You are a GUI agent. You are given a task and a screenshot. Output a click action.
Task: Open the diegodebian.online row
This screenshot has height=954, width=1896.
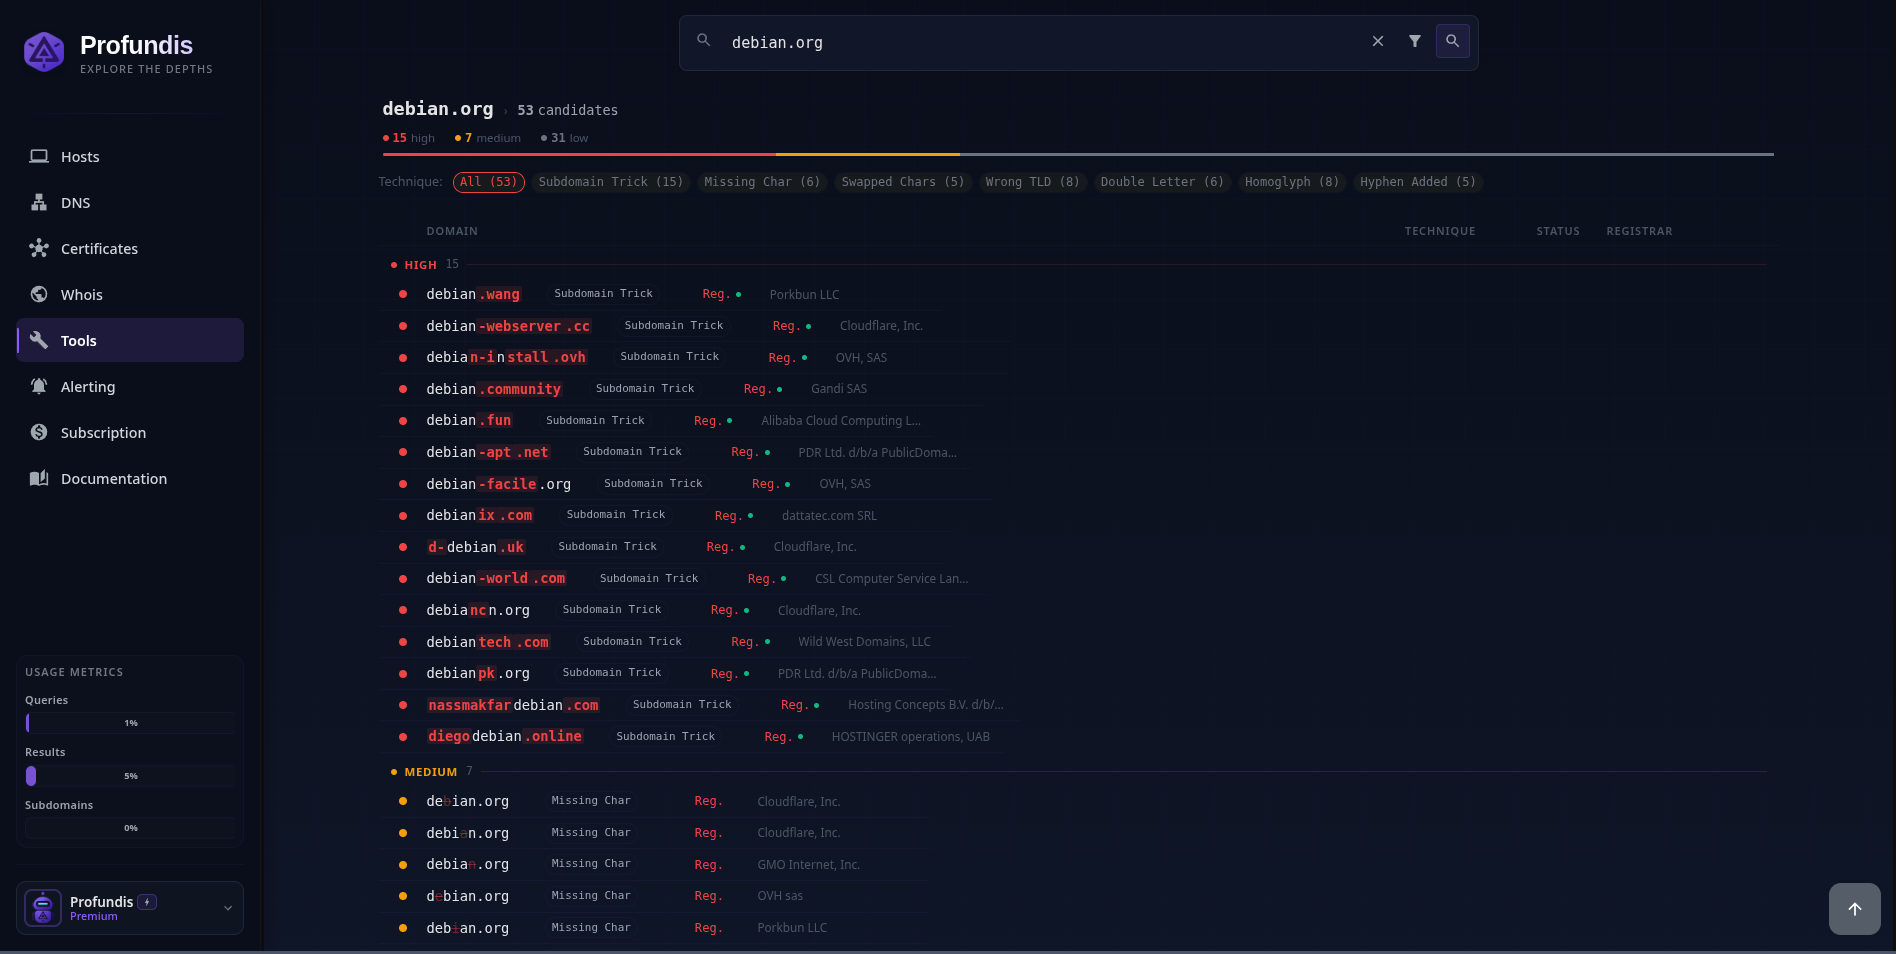coord(690,736)
